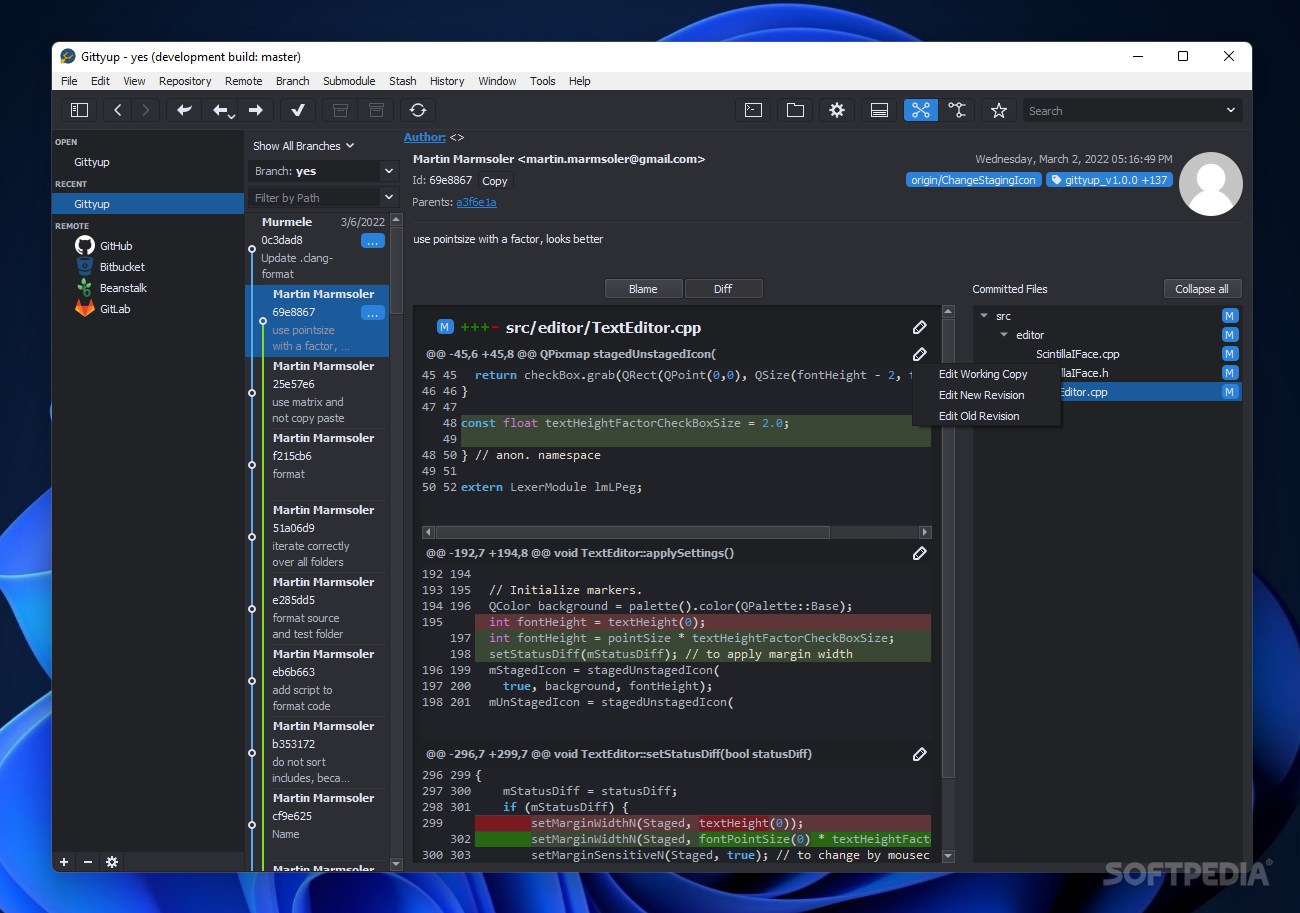
Task: Switch to the Diff view
Action: (723, 289)
